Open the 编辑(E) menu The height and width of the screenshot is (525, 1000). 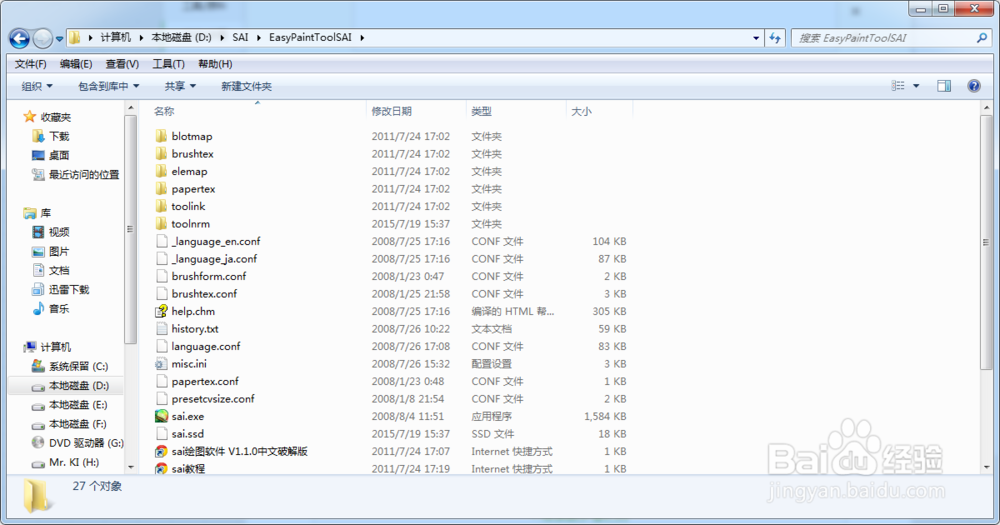point(76,64)
